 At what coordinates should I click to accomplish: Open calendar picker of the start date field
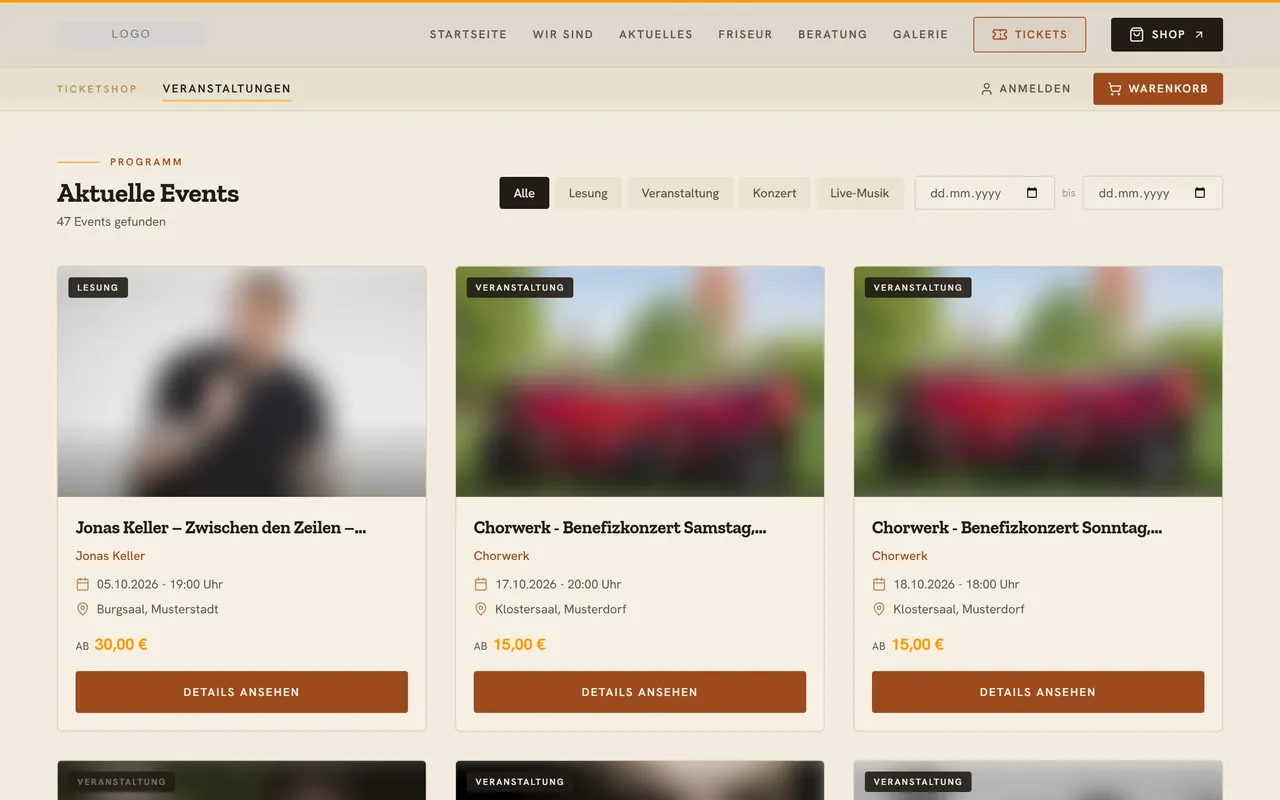(1032, 193)
